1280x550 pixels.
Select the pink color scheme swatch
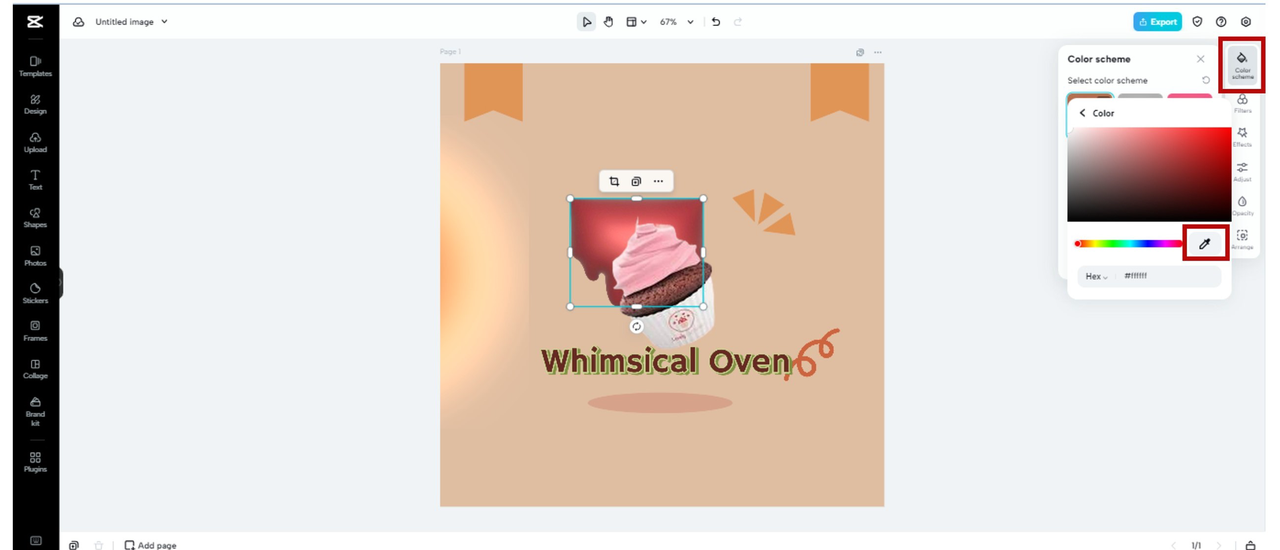1189,98
